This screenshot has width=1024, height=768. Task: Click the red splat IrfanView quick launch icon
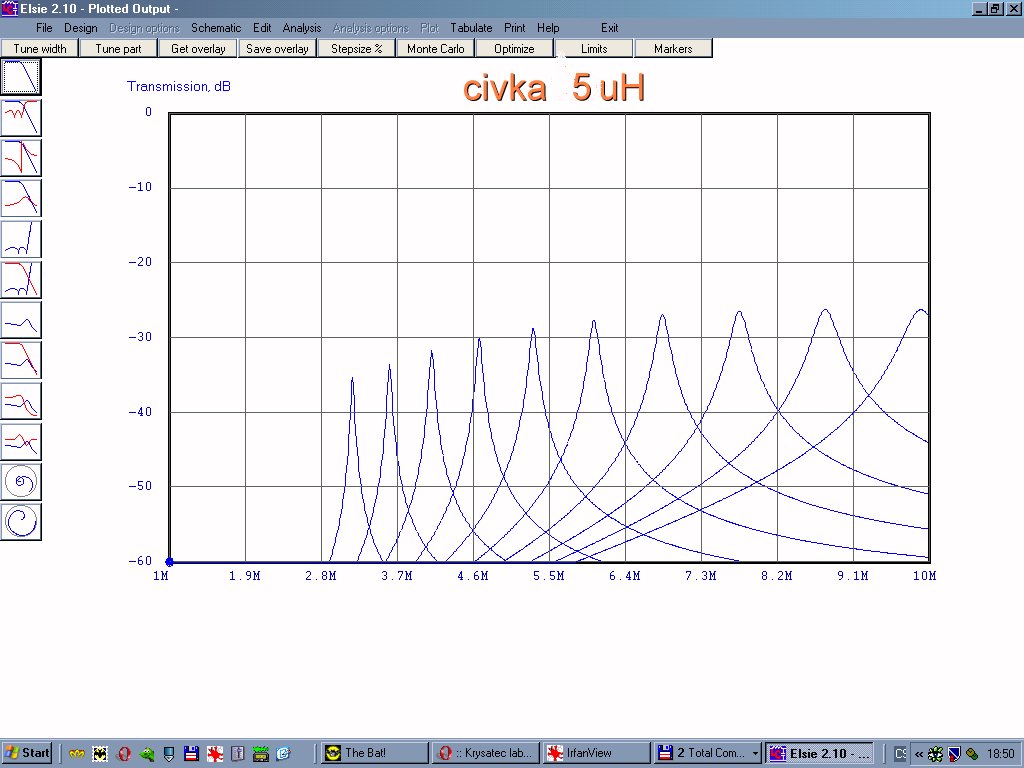pos(215,754)
